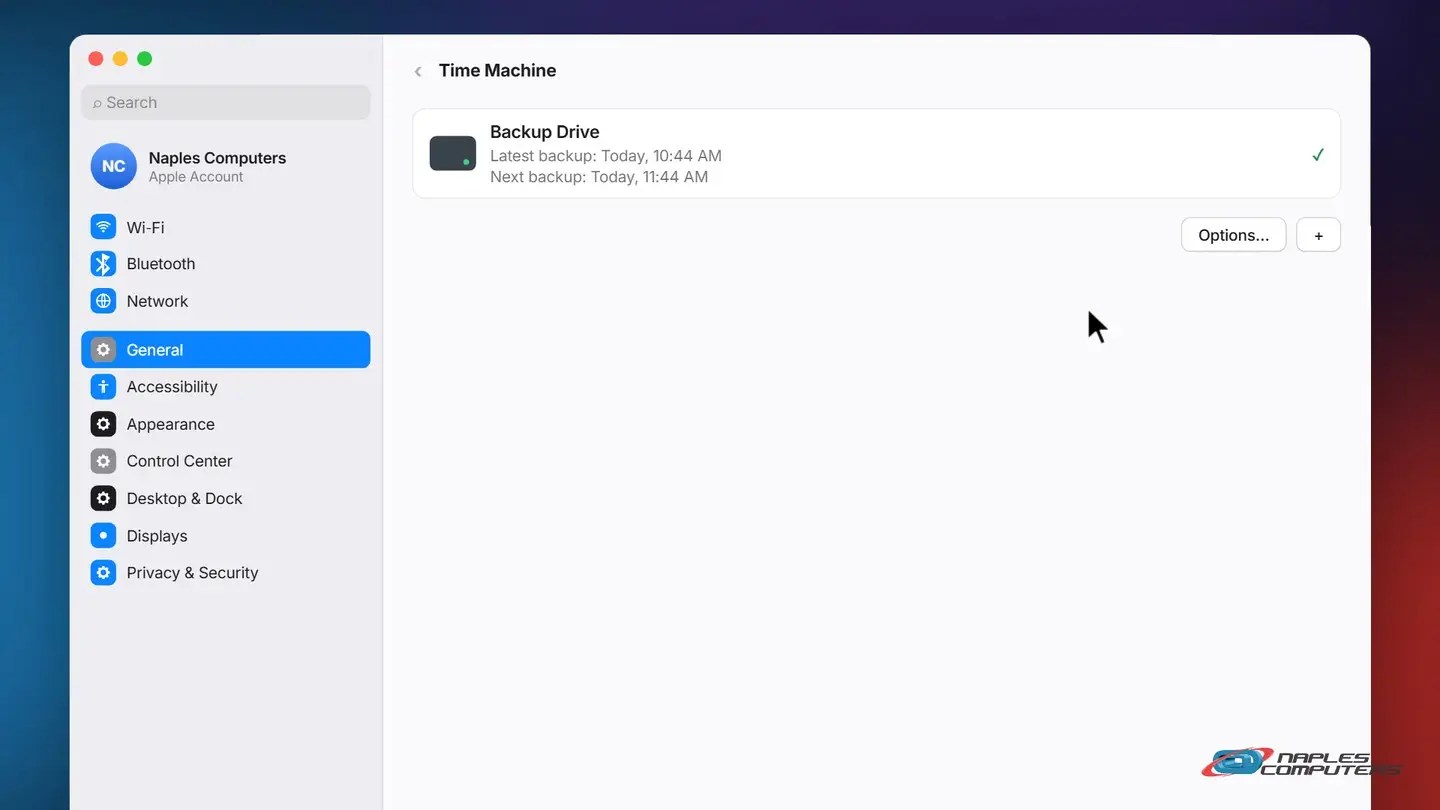Screen dimensions: 1440x810
Task: Open Control Center settings label
Action: (179, 461)
